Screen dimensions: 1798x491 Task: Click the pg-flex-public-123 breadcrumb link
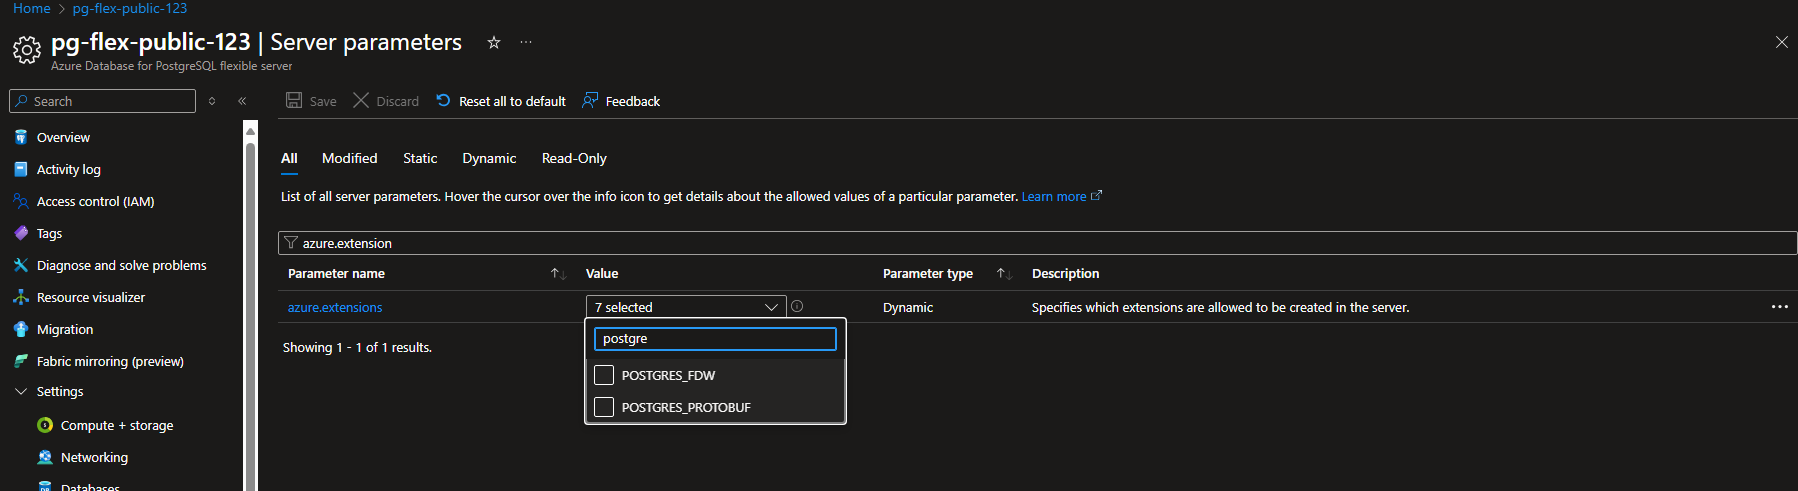tap(130, 8)
